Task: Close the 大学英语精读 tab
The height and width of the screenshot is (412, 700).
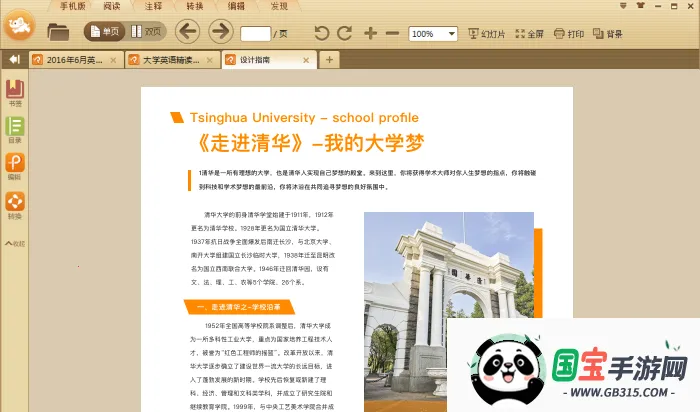Action: (x=209, y=60)
